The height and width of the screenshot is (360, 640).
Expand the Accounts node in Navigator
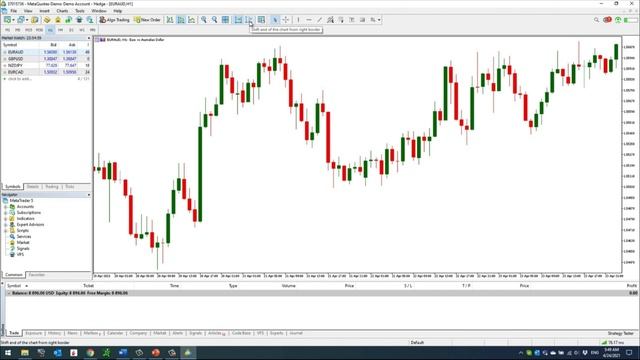point(6,207)
